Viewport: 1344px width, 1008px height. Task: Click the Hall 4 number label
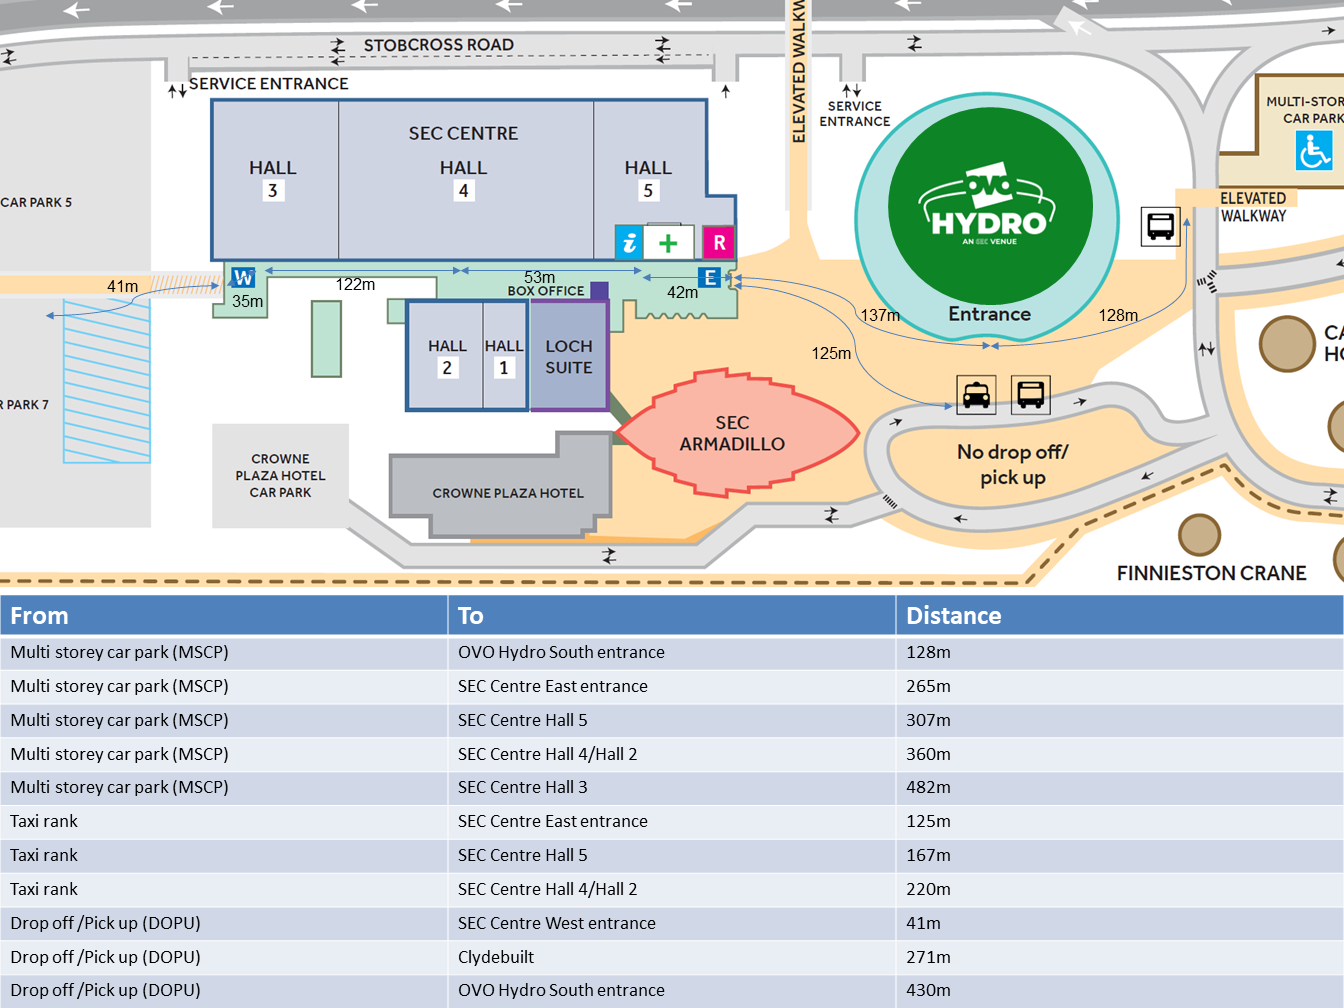tap(463, 191)
